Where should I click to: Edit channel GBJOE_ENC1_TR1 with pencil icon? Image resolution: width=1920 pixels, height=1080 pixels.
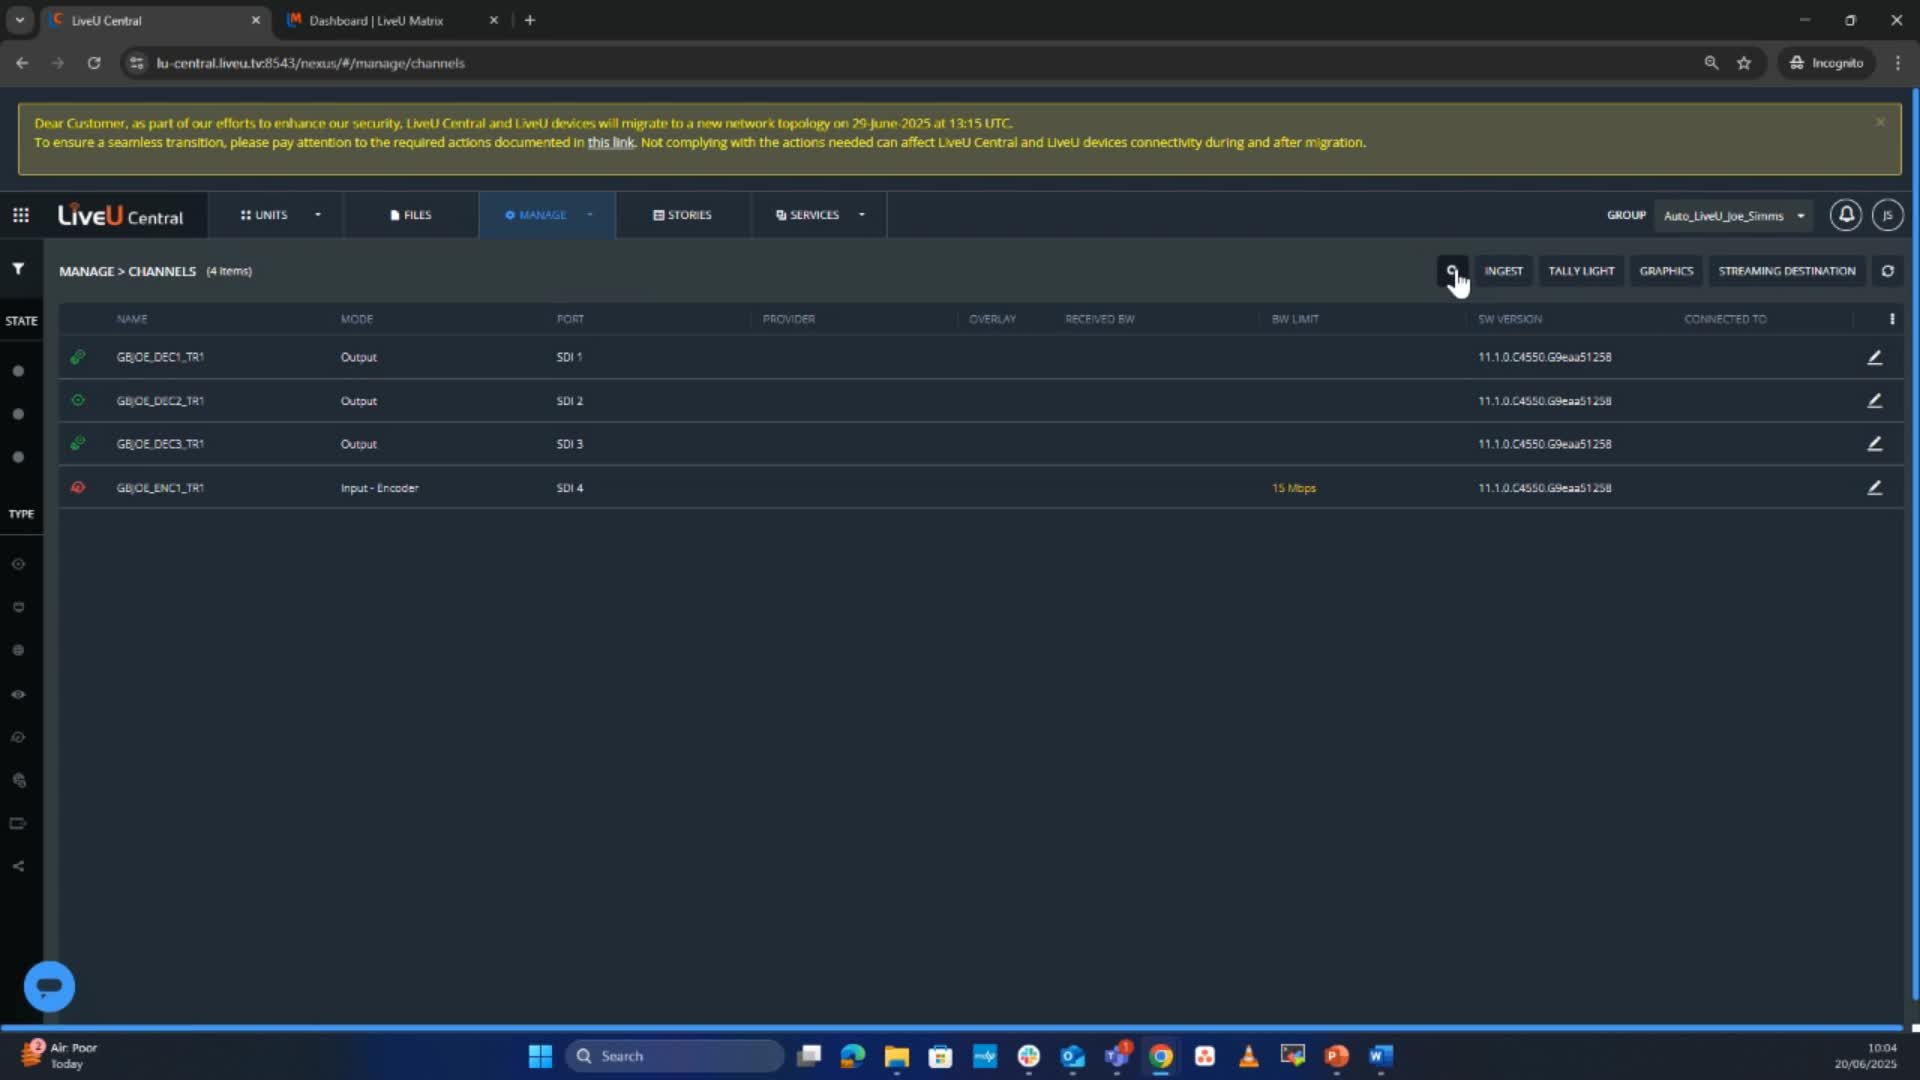[1875, 488]
